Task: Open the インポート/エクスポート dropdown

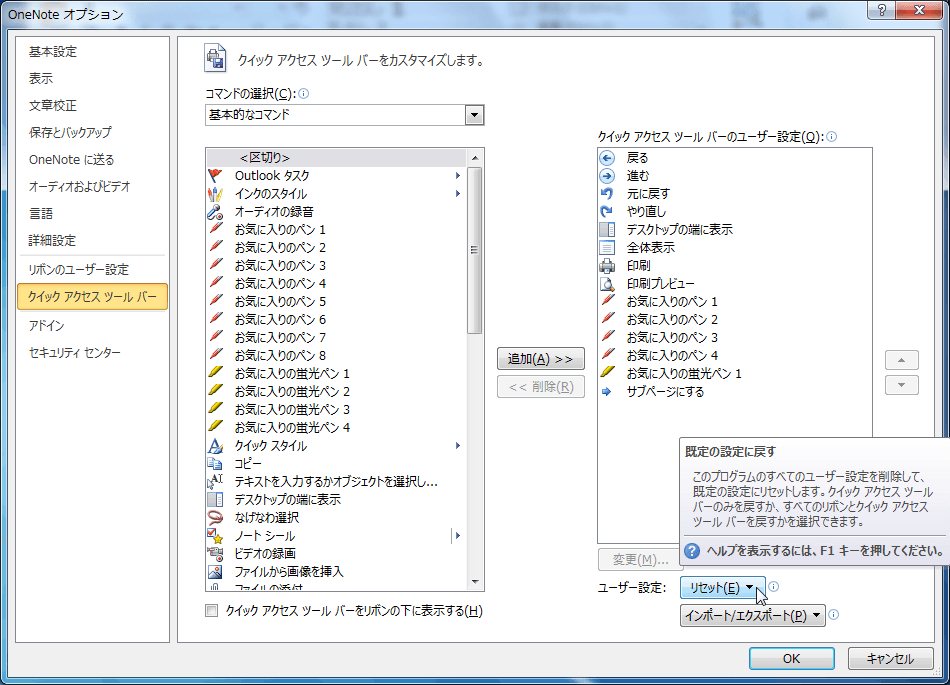Action: click(752, 615)
